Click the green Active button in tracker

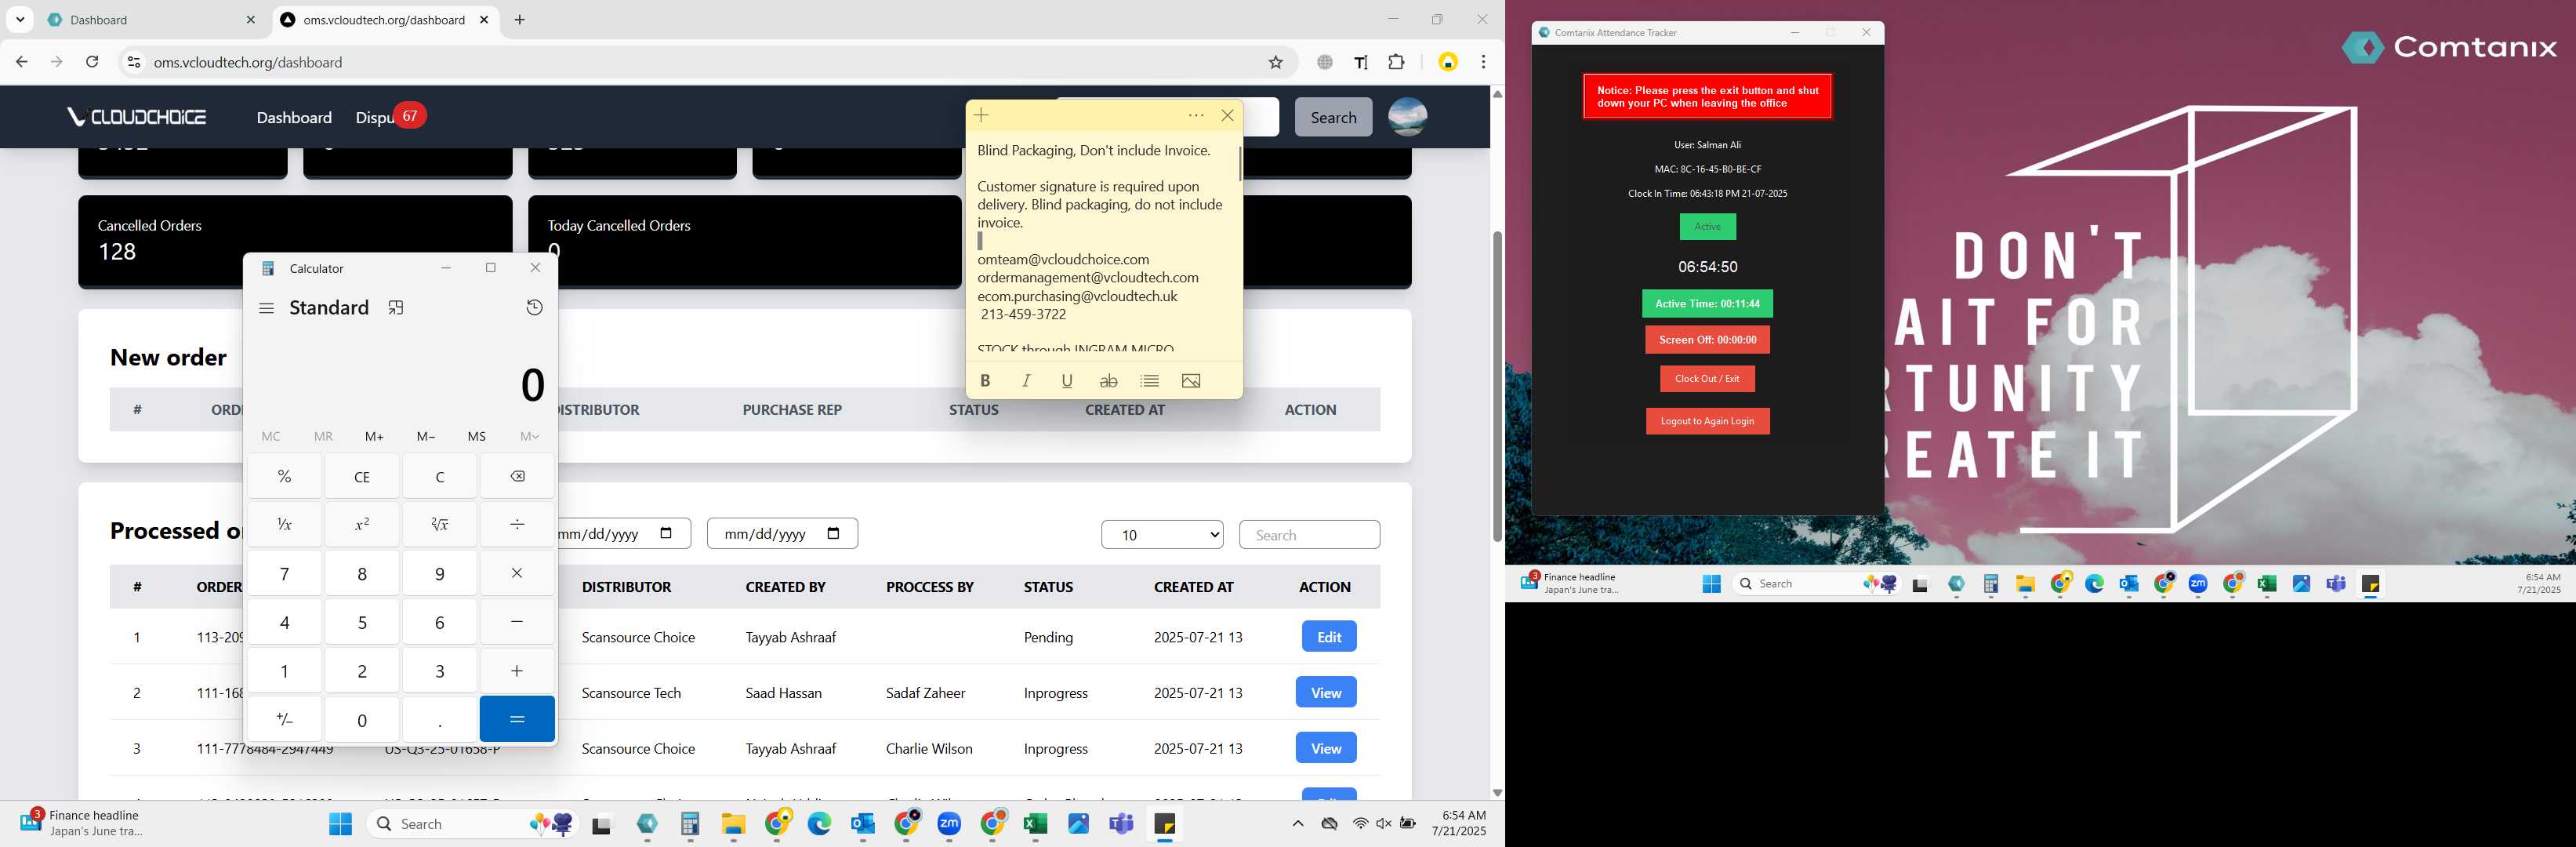pyautogui.click(x=1708, y=227)
